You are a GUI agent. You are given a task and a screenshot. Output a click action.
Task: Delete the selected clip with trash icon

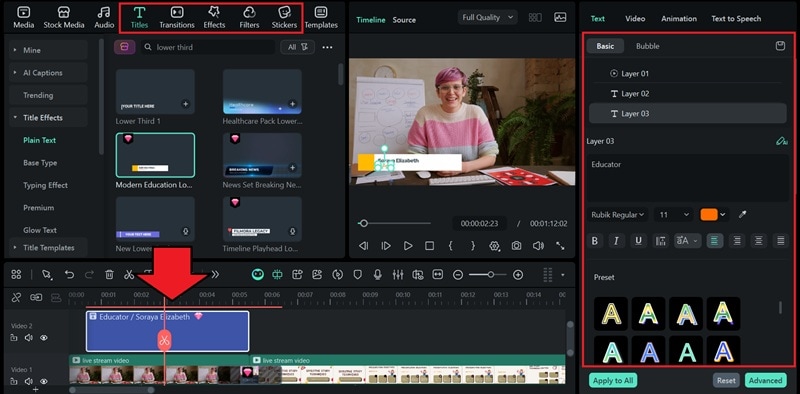(109, 275)
